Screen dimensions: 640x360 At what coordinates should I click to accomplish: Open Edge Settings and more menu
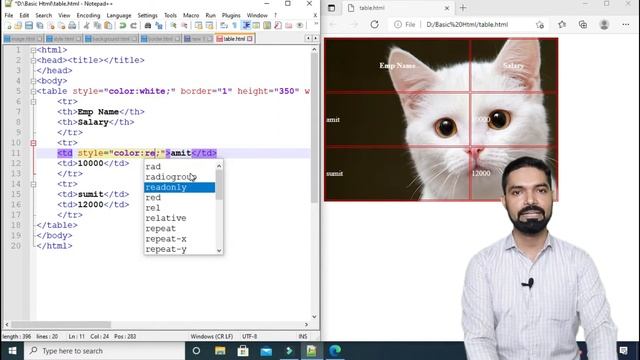pos(625,24)
